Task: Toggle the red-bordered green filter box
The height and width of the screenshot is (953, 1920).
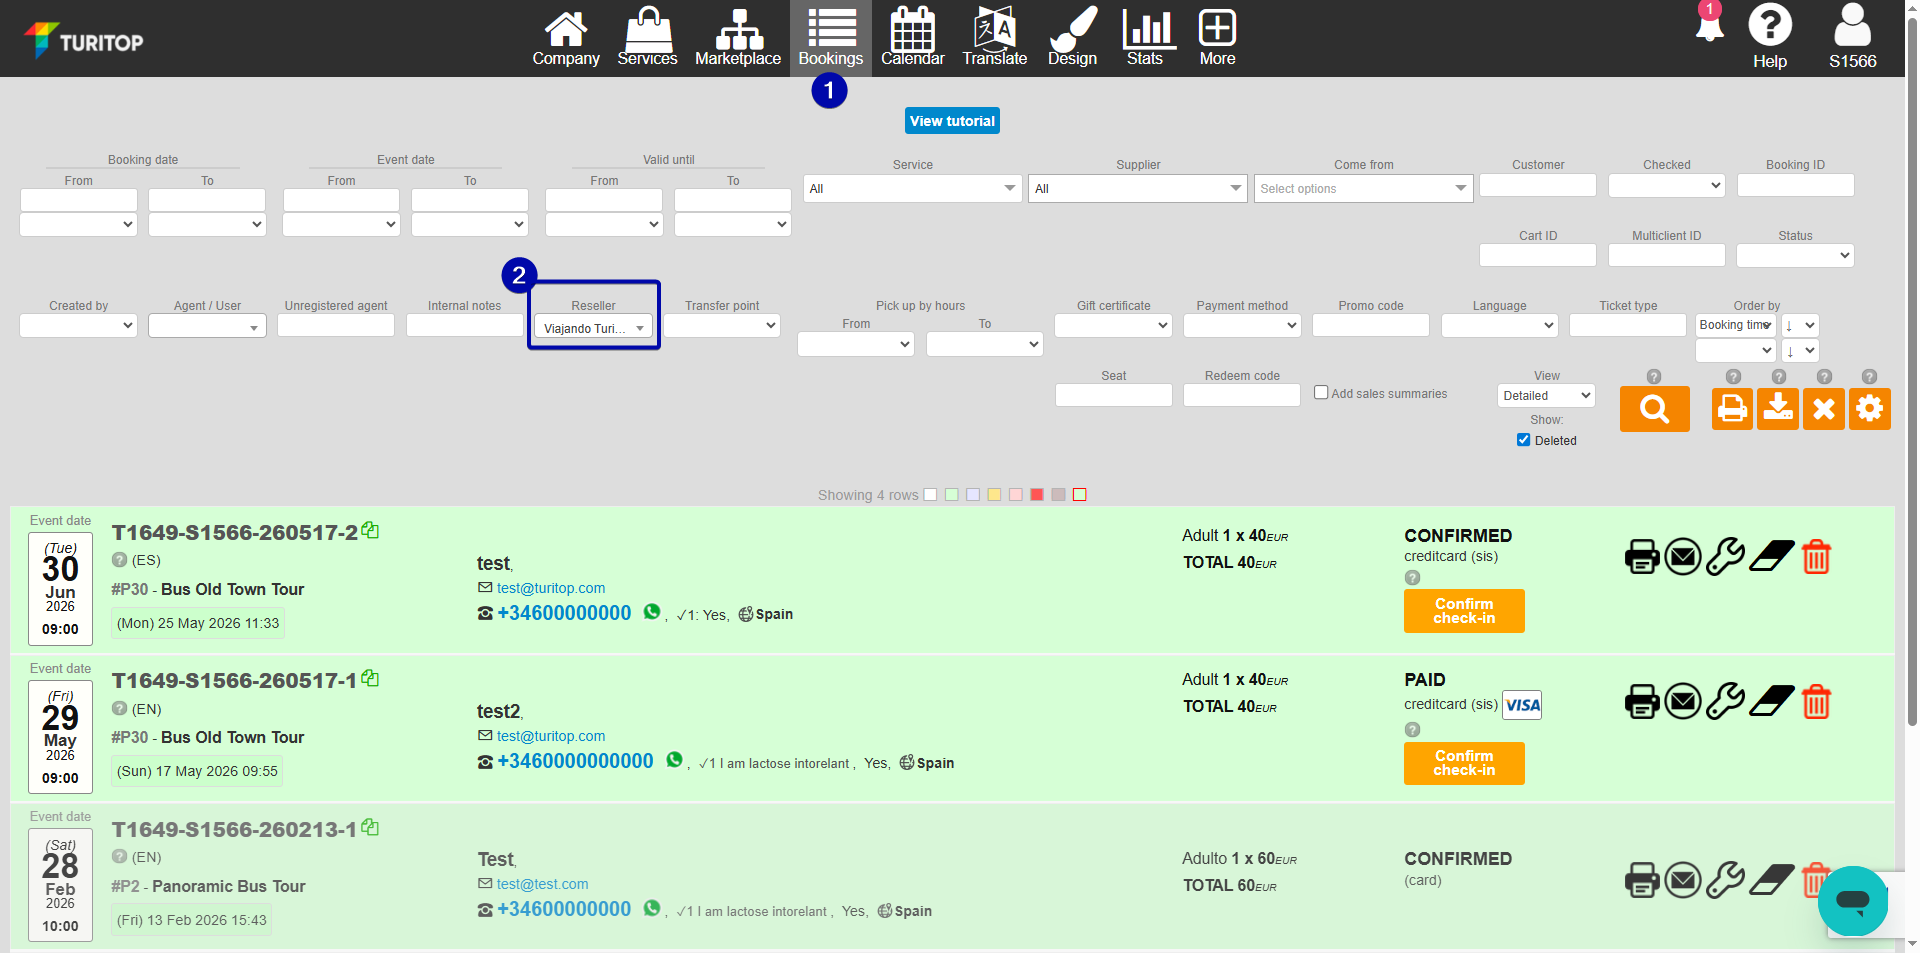Action: tap(1080, 495)
